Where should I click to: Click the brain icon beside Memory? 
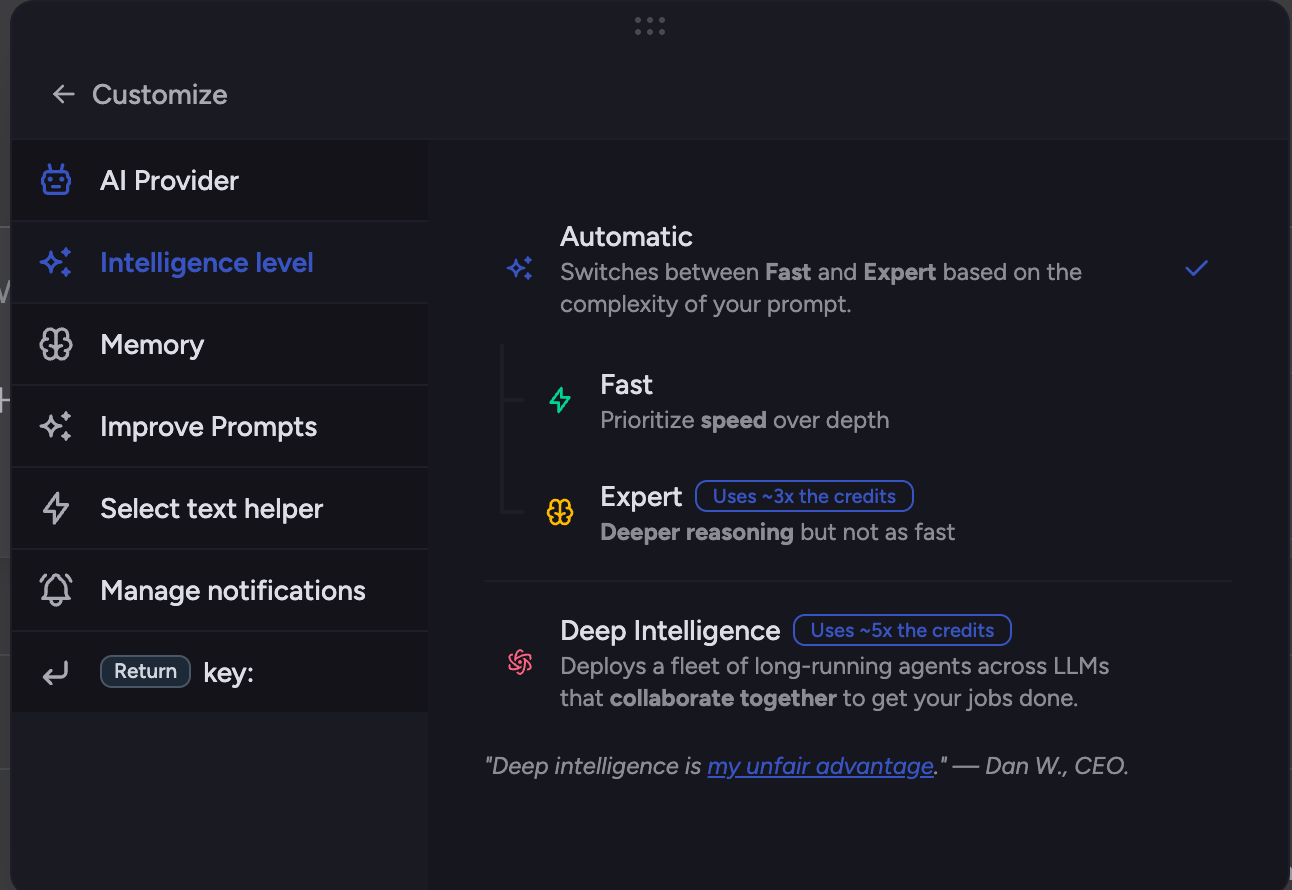coord(56,344)
